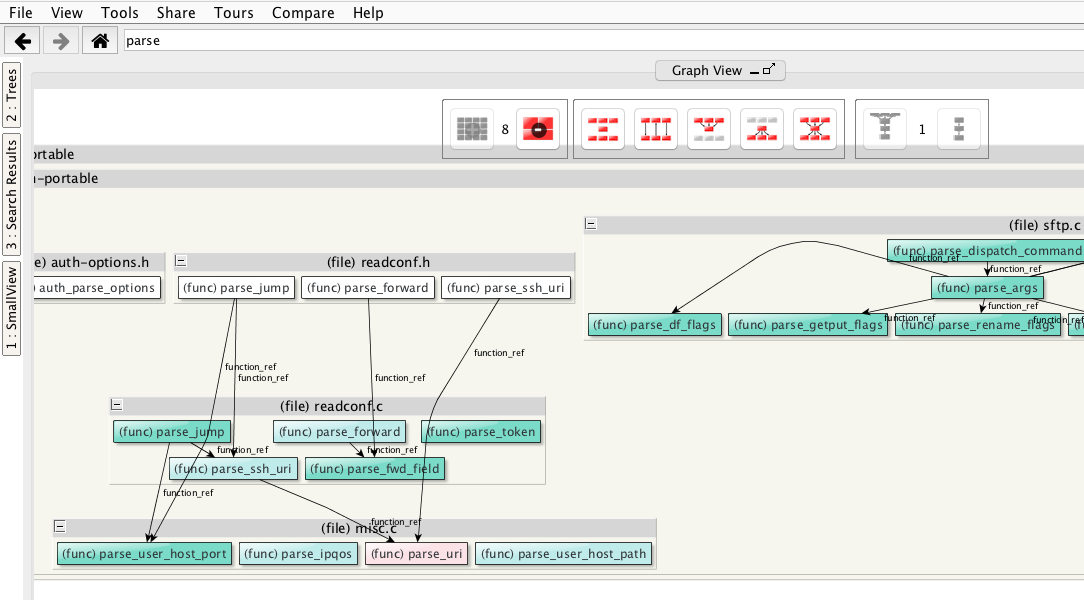The height and width of the screenshot is (600, 1084).
Task: Click the red zoom-out graph icon
Action: [537, 129]
